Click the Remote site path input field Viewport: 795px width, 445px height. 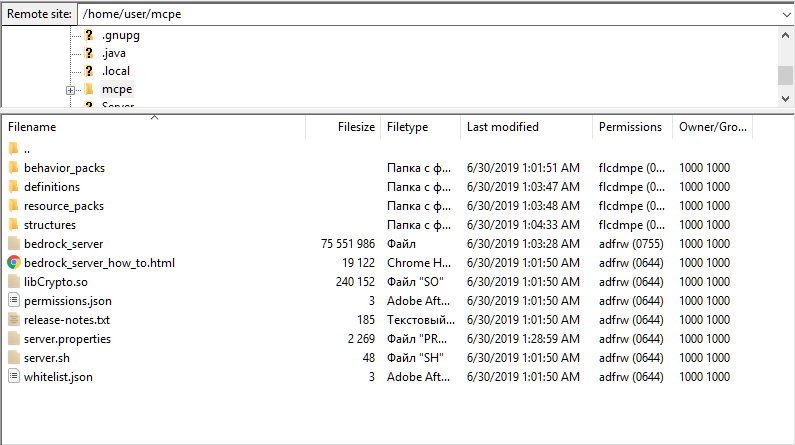tap(428, 14)
